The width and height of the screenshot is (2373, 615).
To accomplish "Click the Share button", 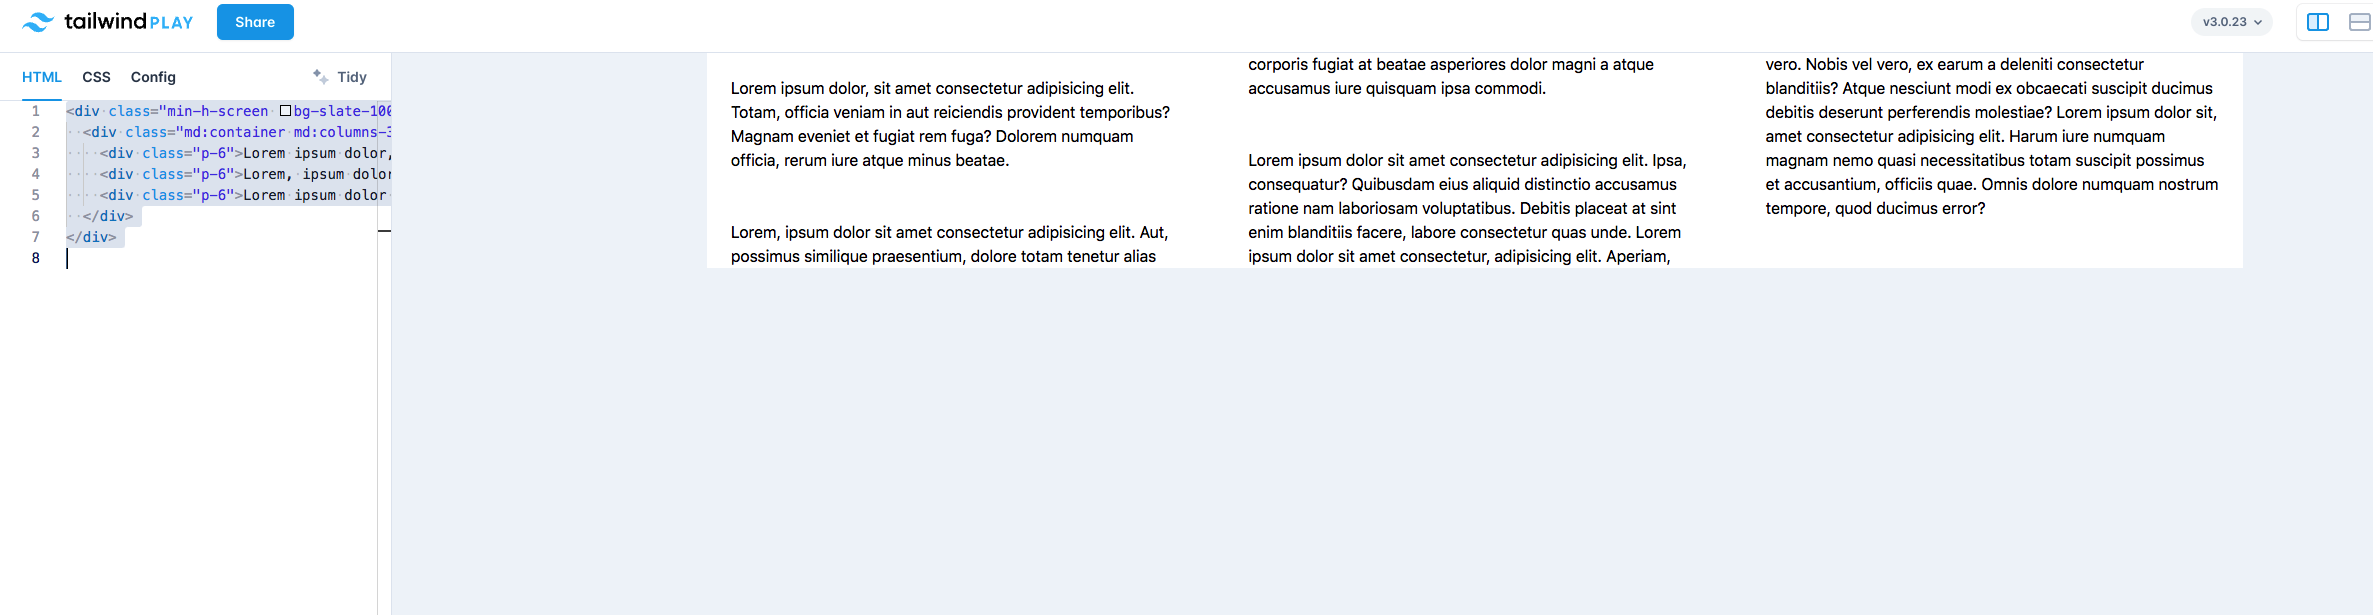I will [x=255, y=21].
